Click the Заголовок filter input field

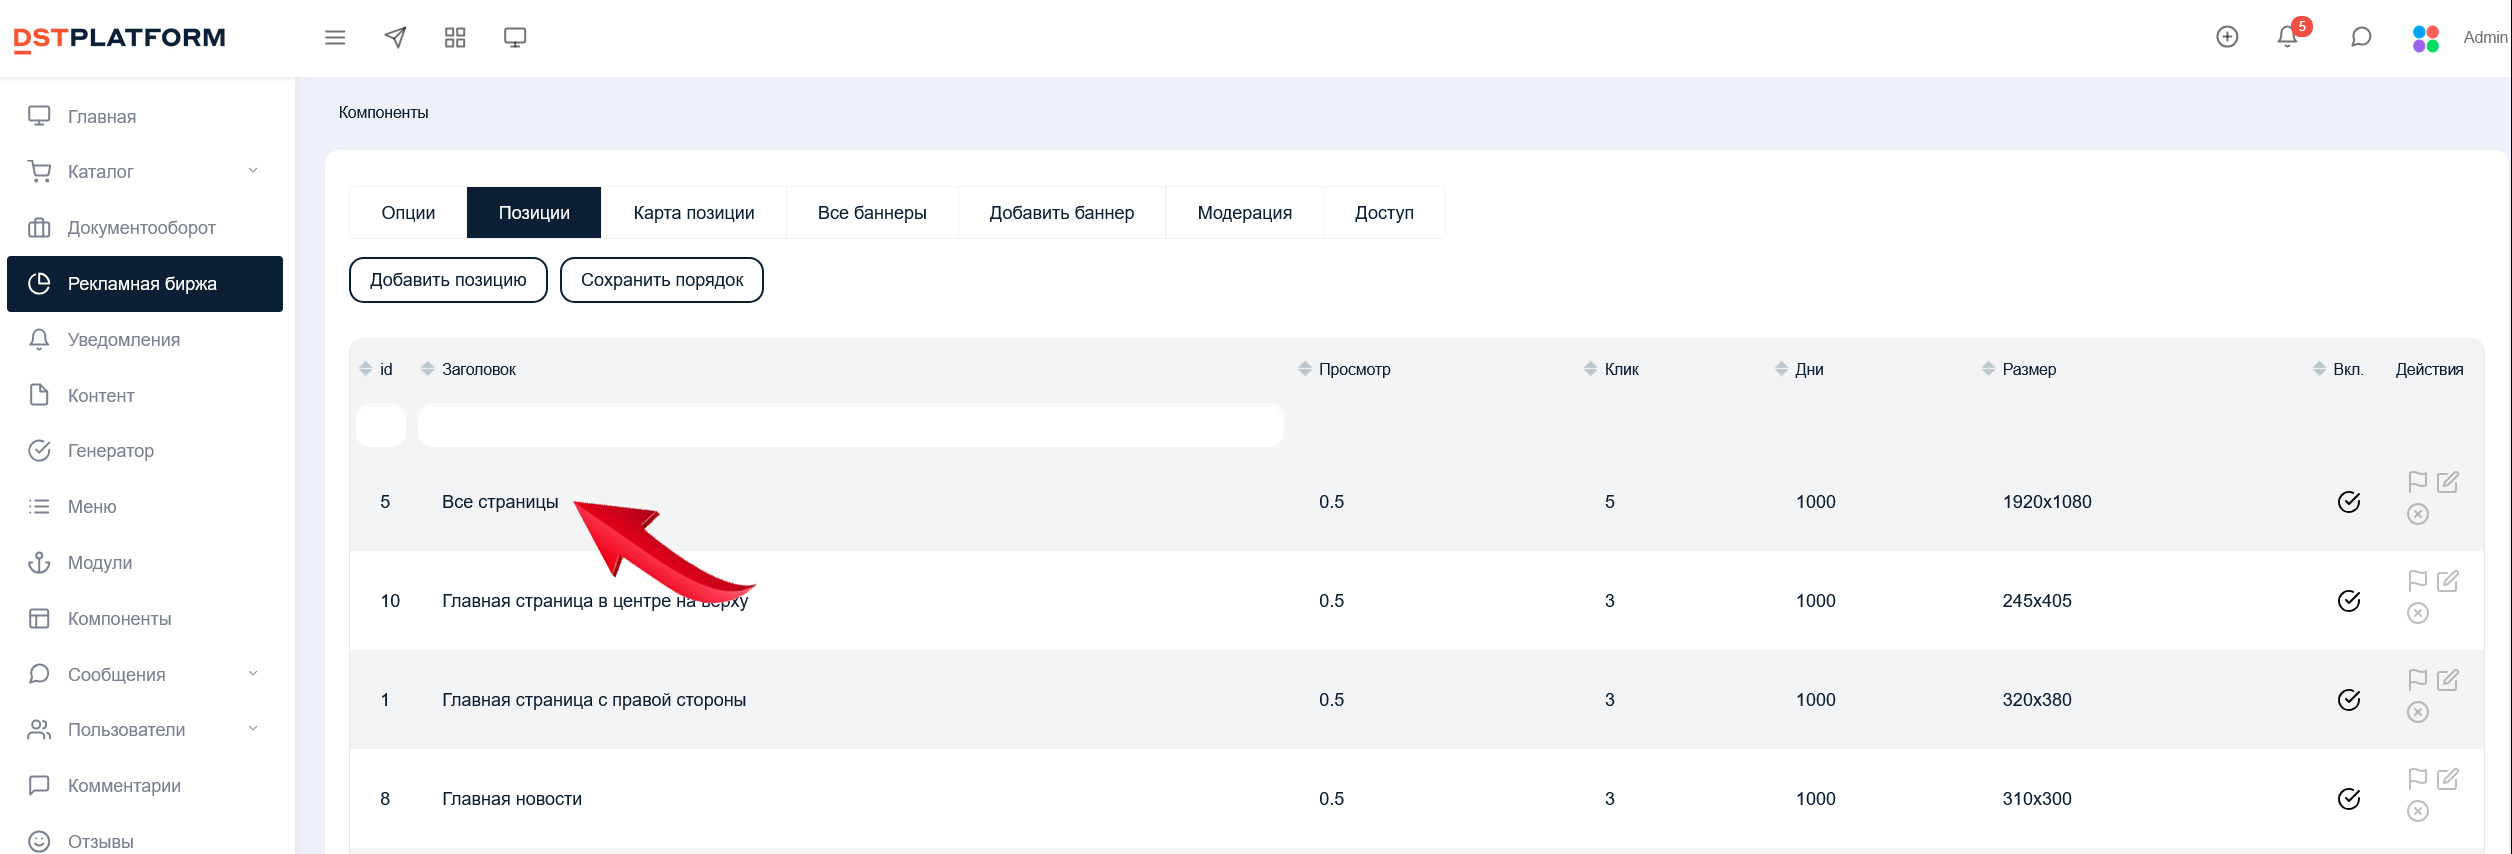[850, 427]
